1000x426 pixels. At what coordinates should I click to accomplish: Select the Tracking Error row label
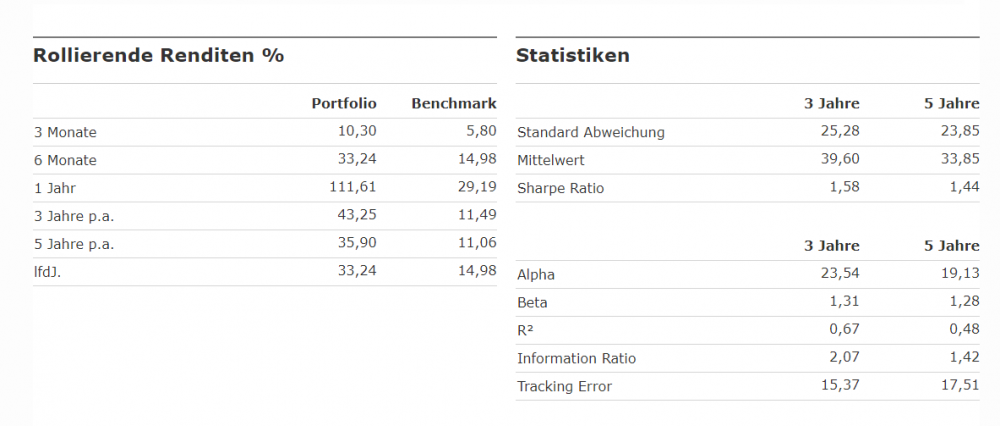(564, 386)
